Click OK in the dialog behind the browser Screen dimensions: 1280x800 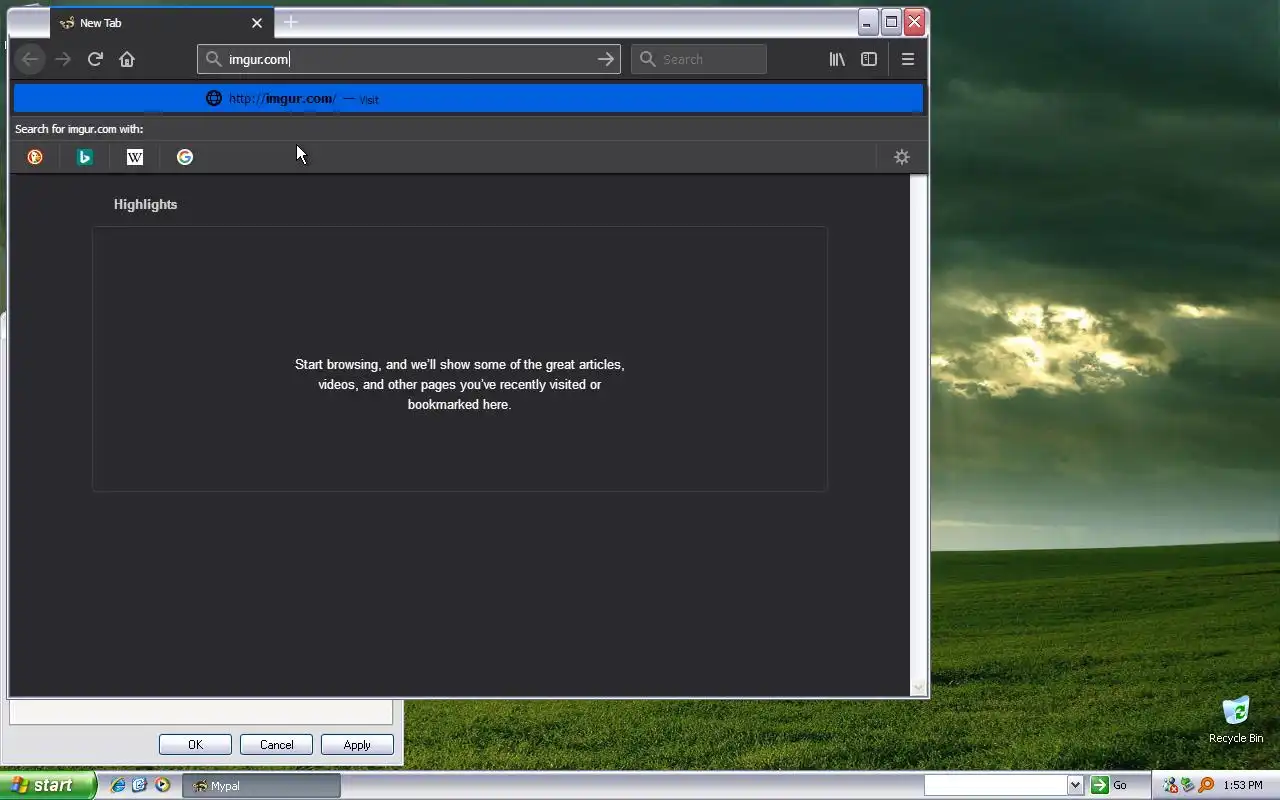tap(195, 745)
